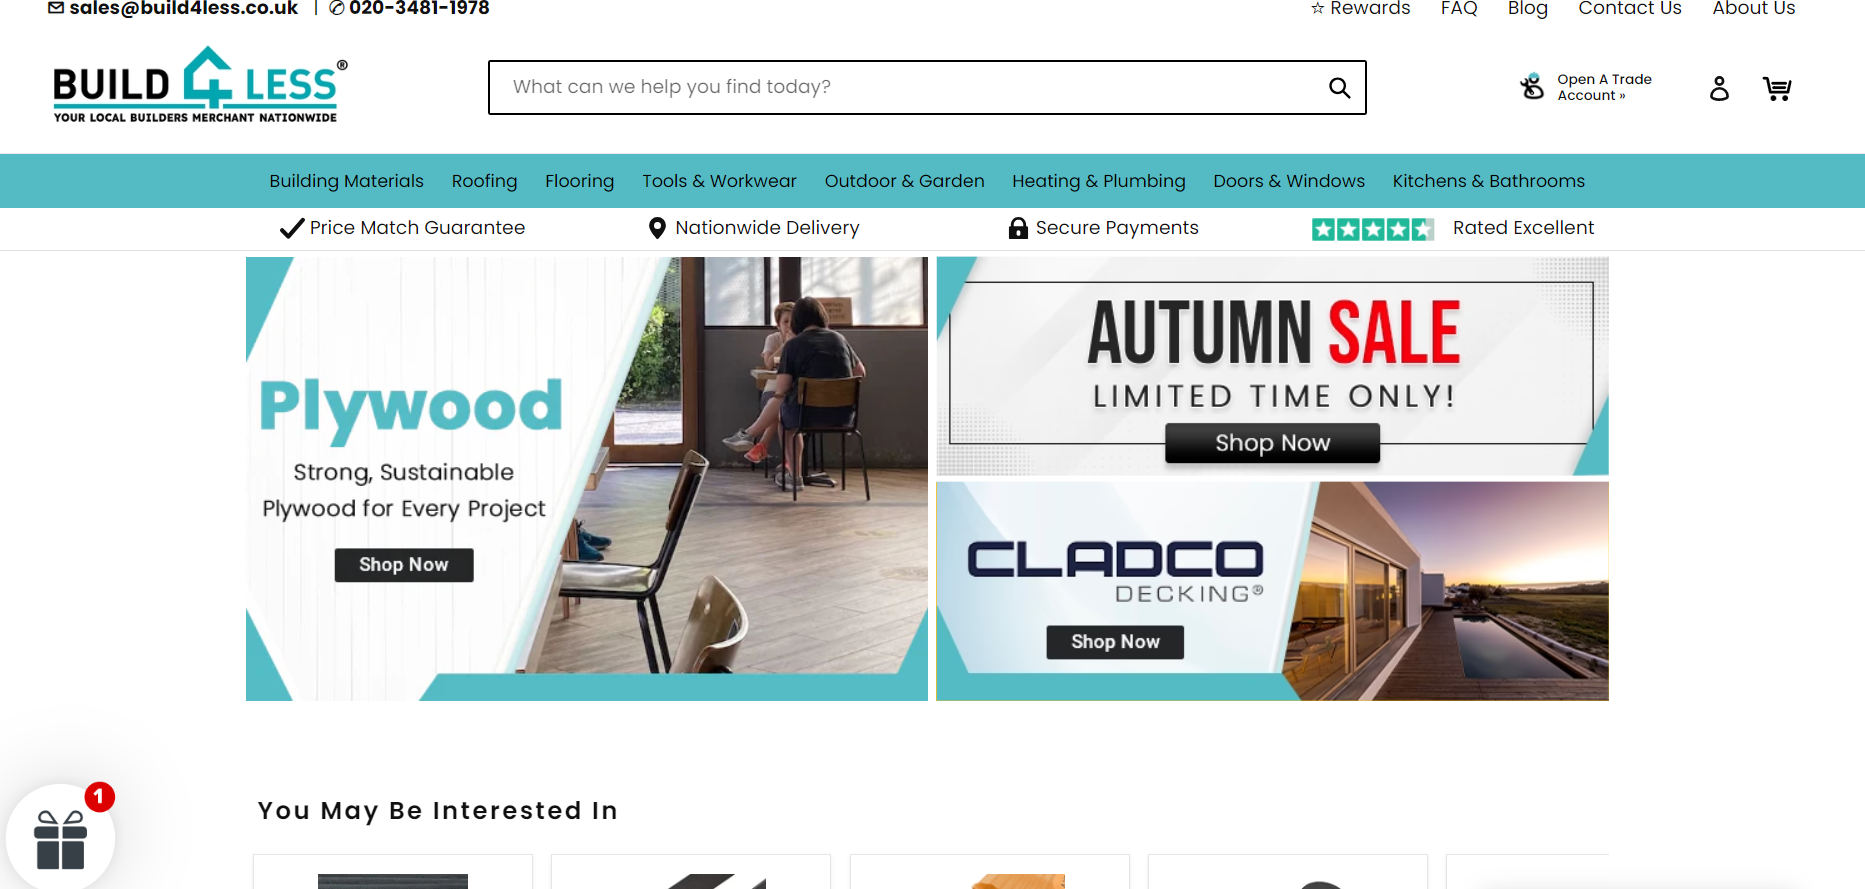Open the Building Materials menu
Viewport: 1865px width, 889px height.
(x=346, y=181)
